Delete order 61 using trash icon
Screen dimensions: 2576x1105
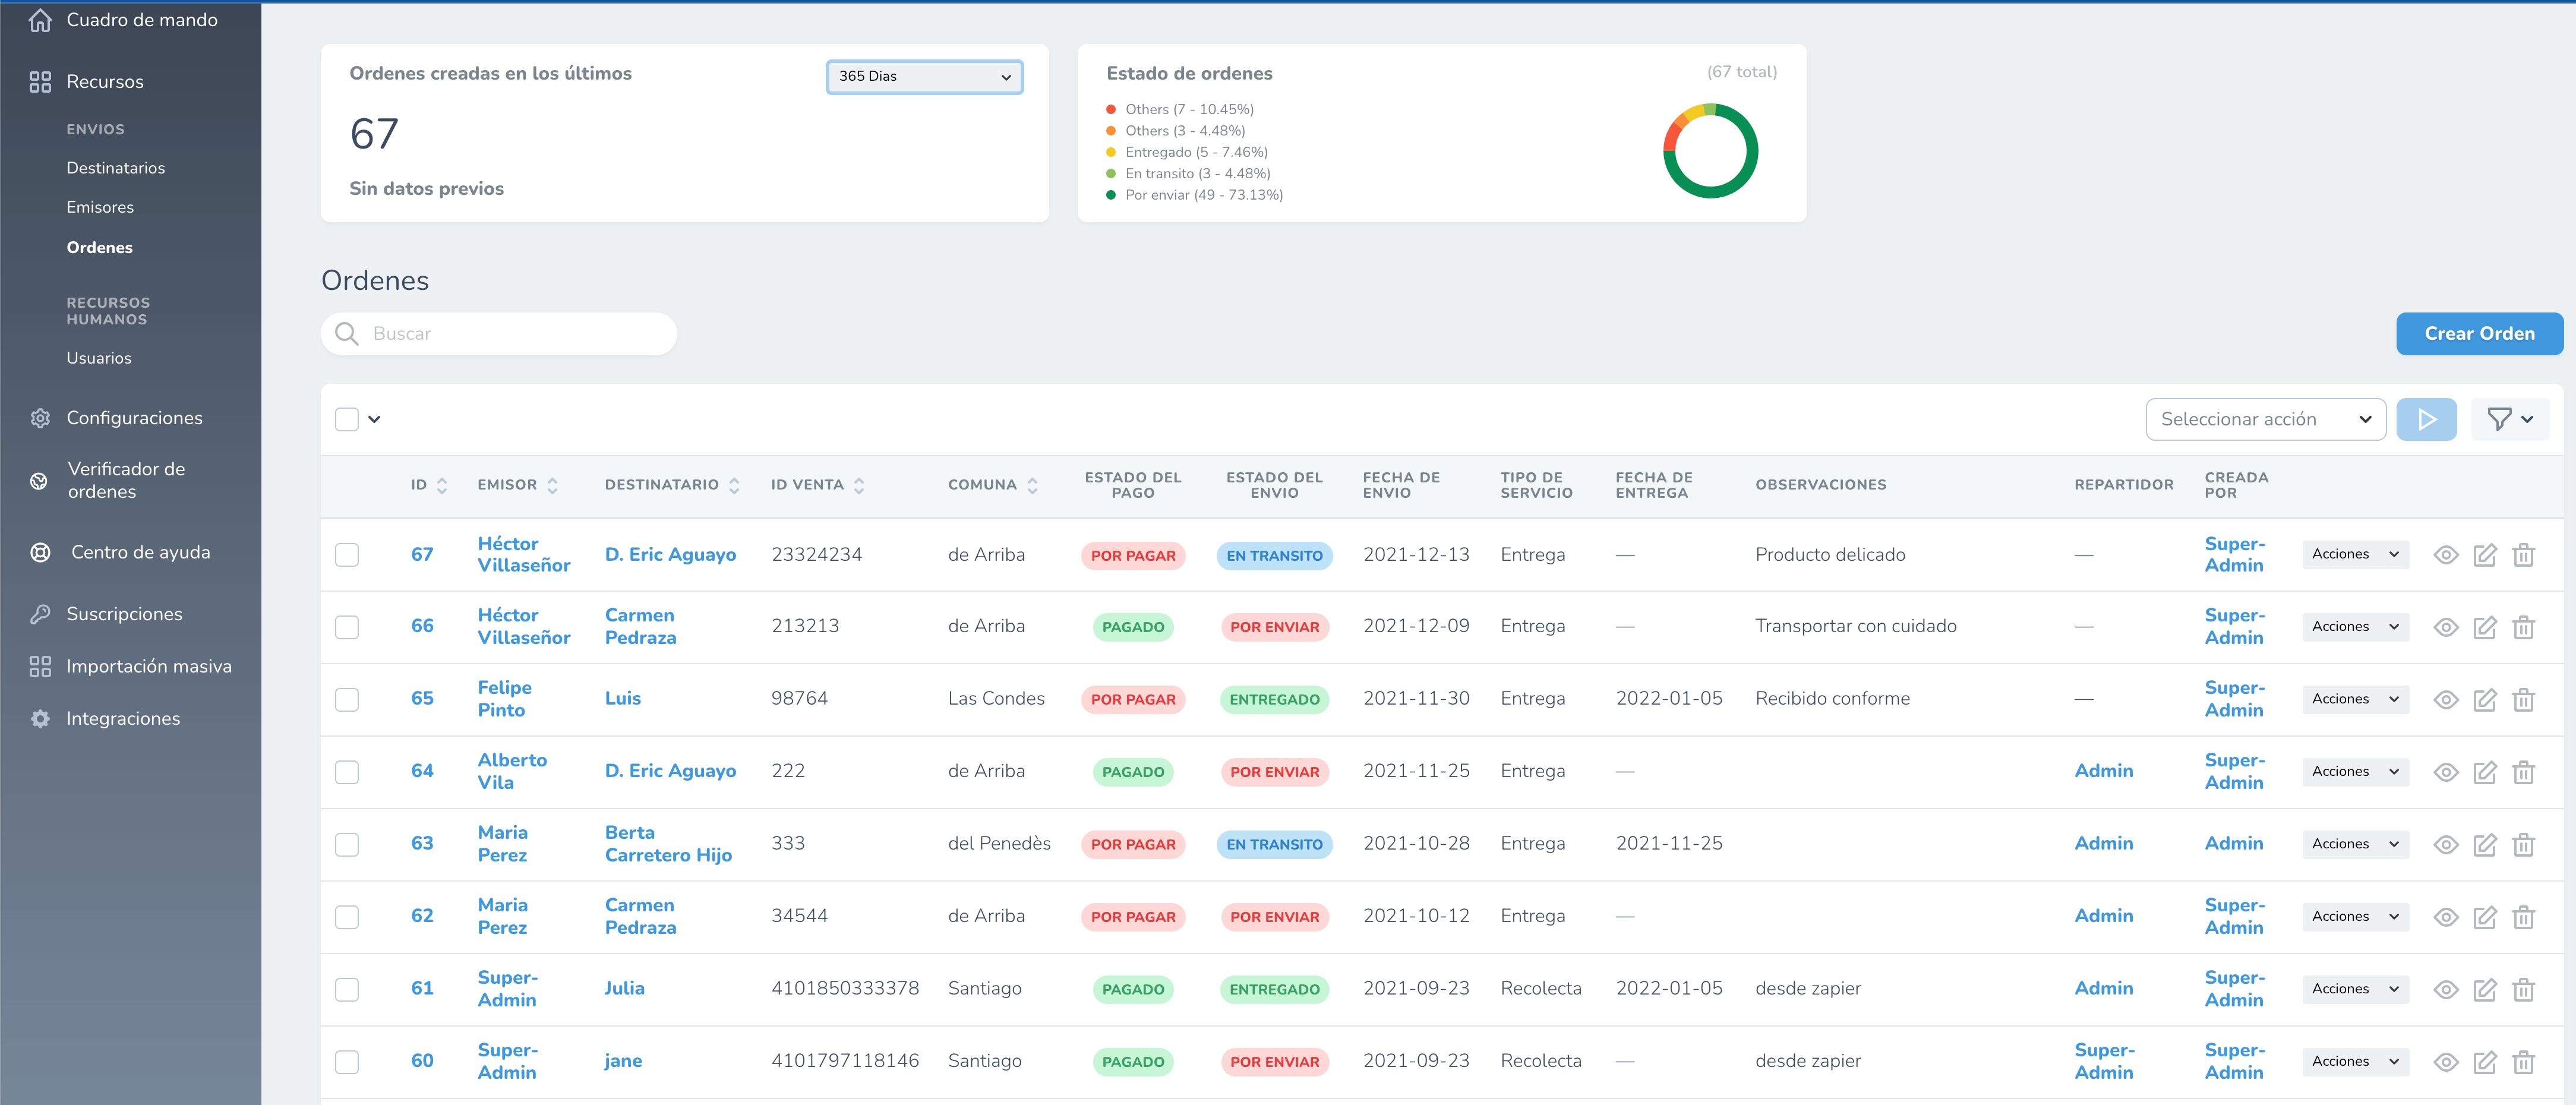pyautogui.click(x=2523, y=989)
